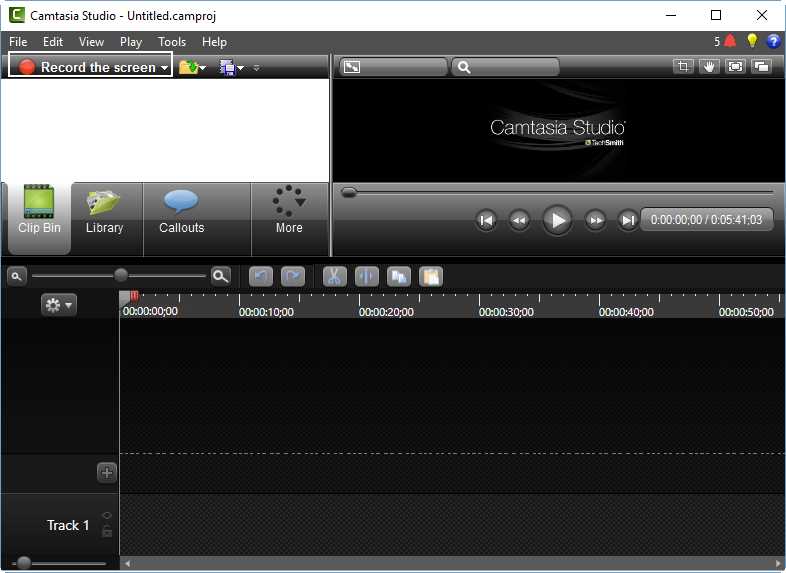Image resolution: width=786 pixels, height=573 pixels.
Task: Open the File menu
Action: click(x=18, y=42)
